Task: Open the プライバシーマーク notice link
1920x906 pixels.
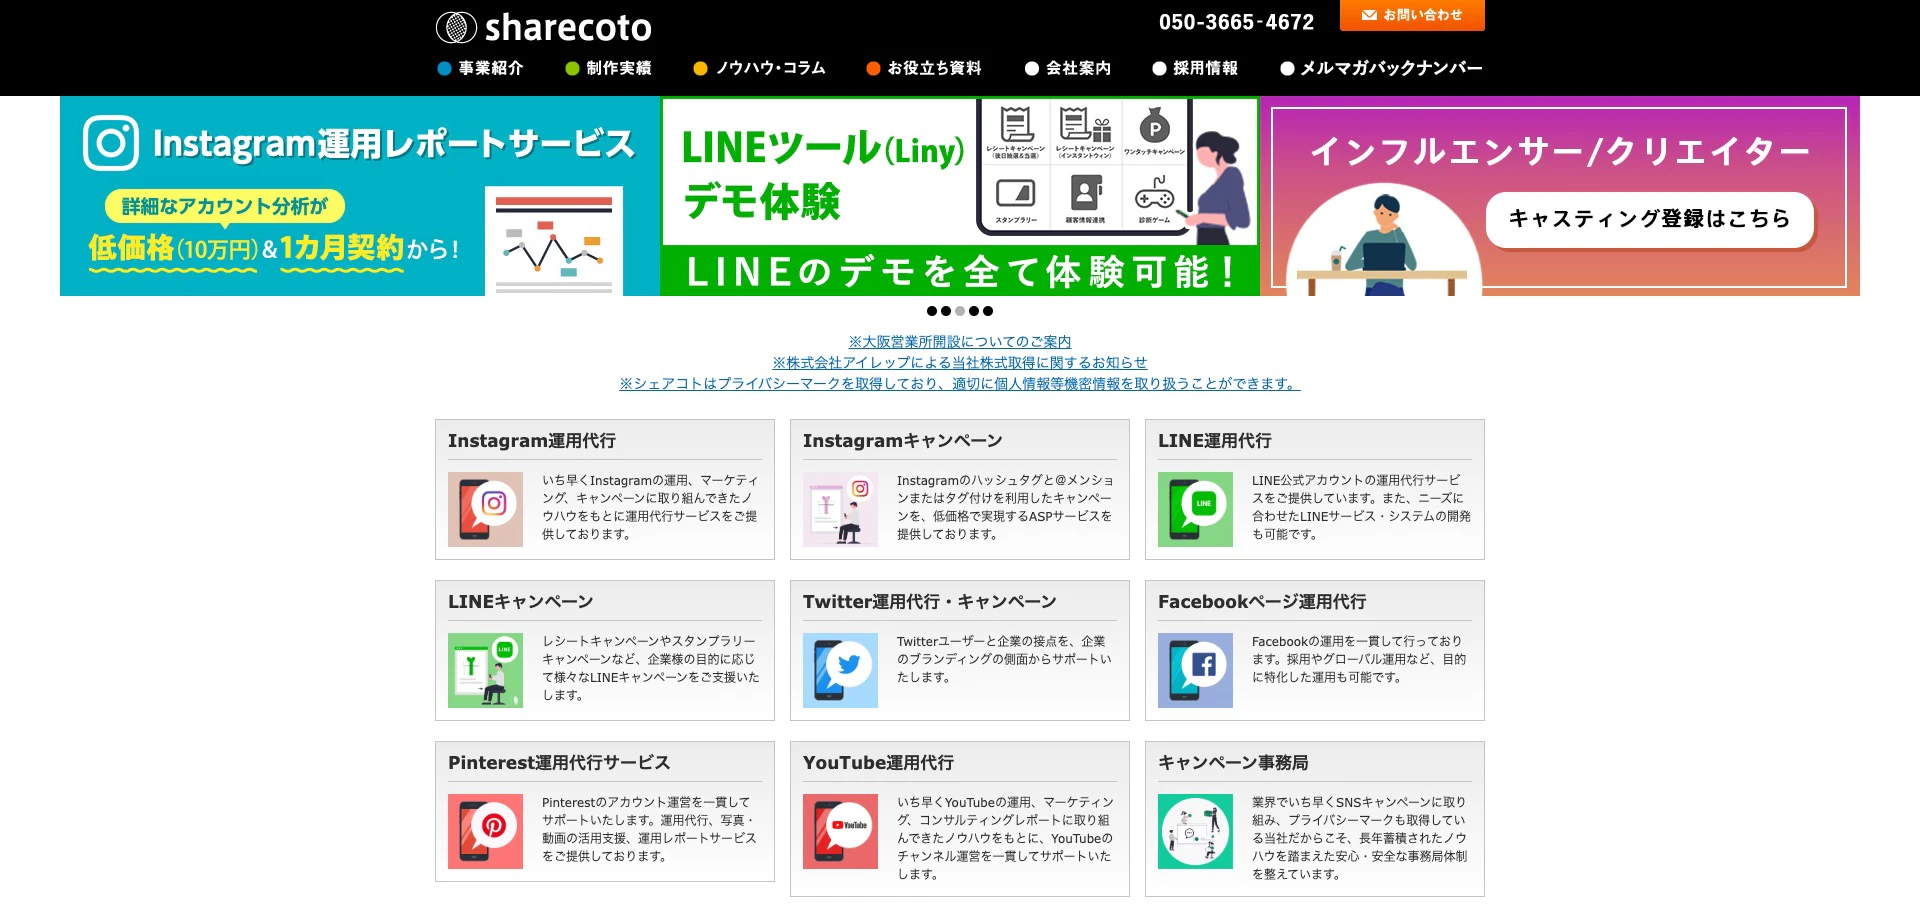Action: (x=960, y=384)
